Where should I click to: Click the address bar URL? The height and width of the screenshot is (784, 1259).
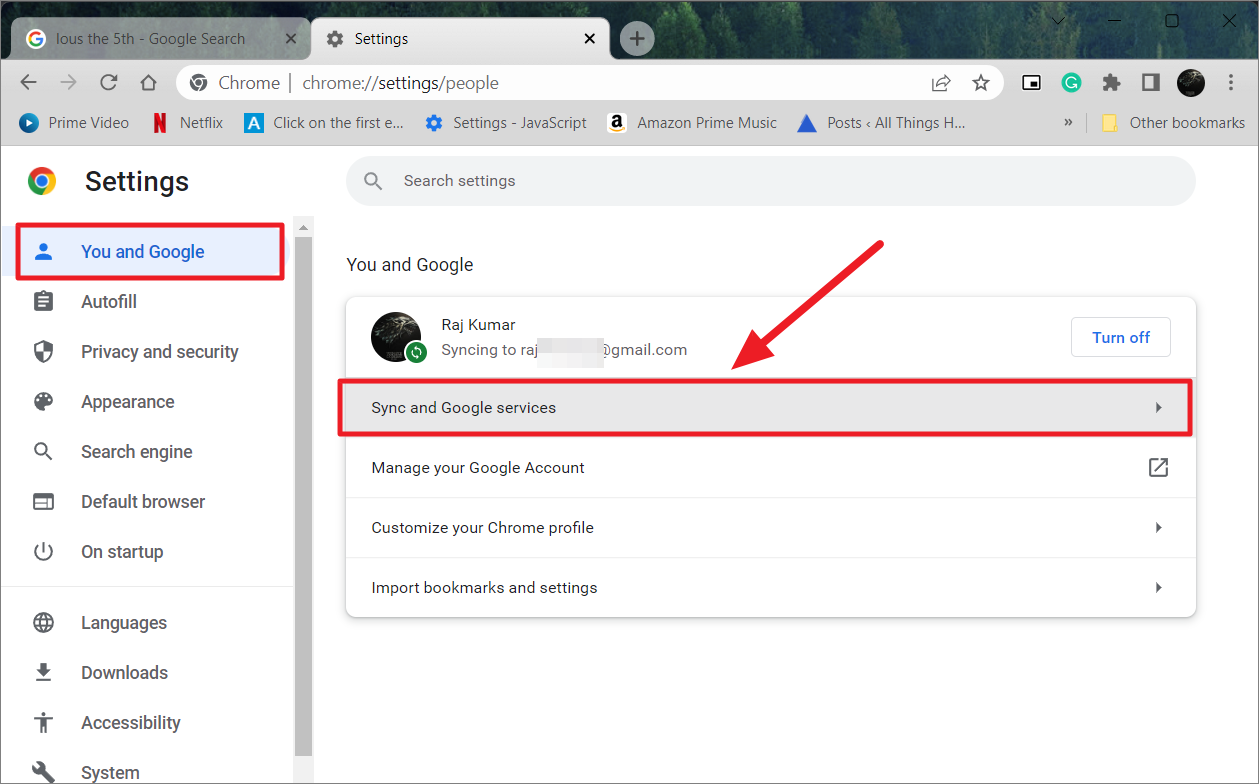pyautogui.click(x=400, y=83)
